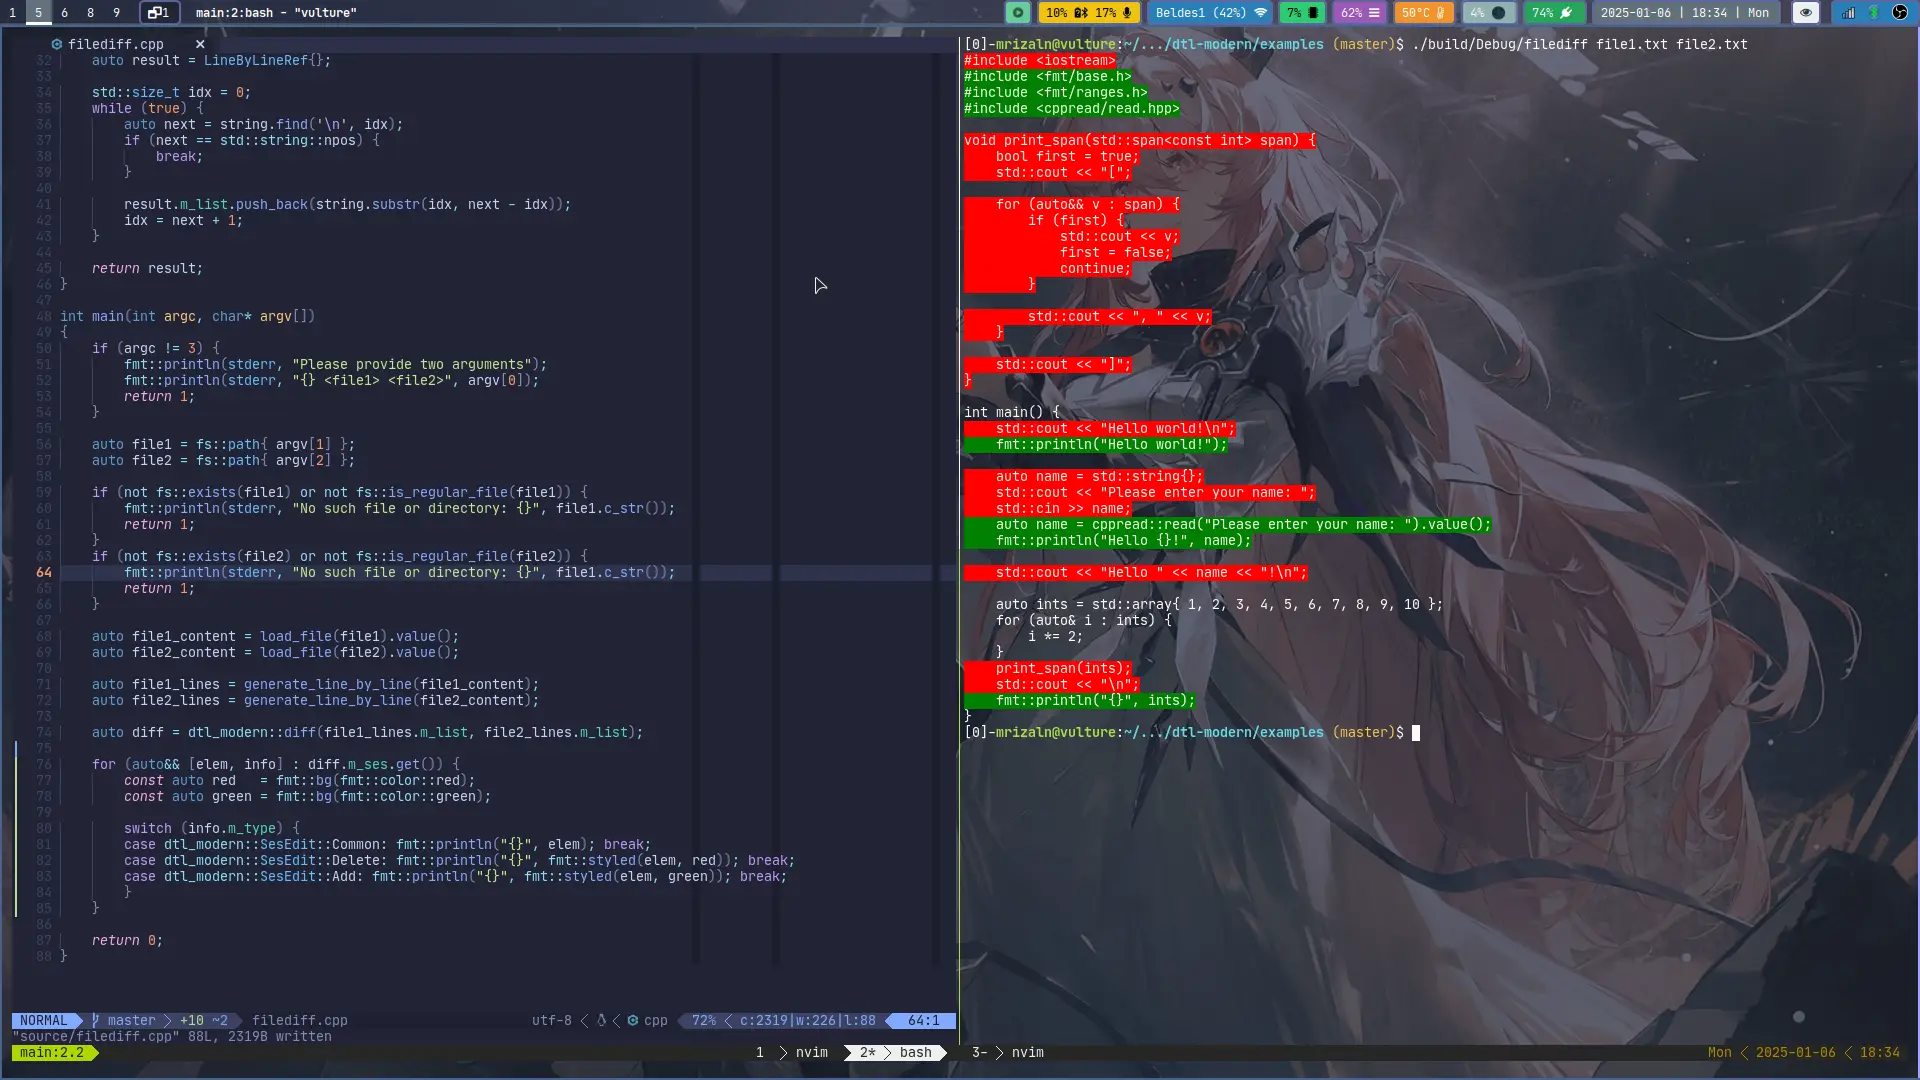Image resolution: width=1920 pixels, height=1080 pixels.
Task: Toggle the eye idle-inhibitor icon
Action: (x=1805, y=13)
